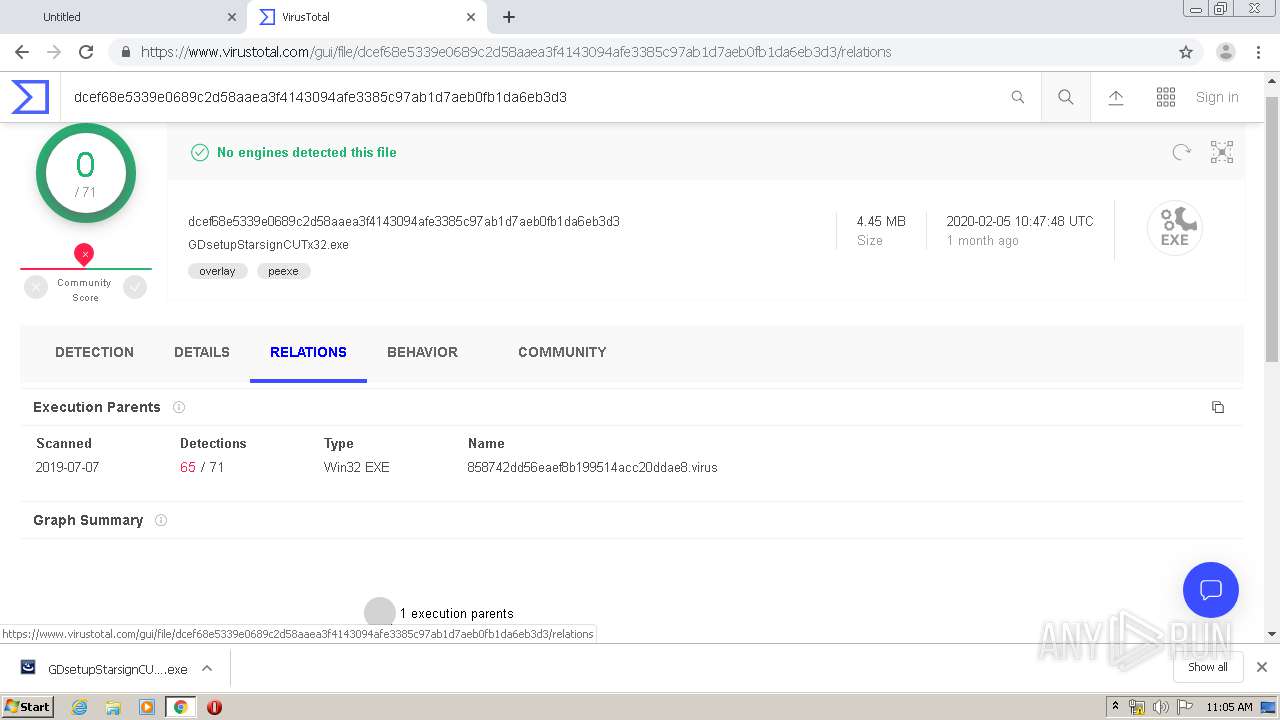The image size is (1280, 720).
Task: Click the red stop-sign taskbar icon
Action: (x=214, y=707)
